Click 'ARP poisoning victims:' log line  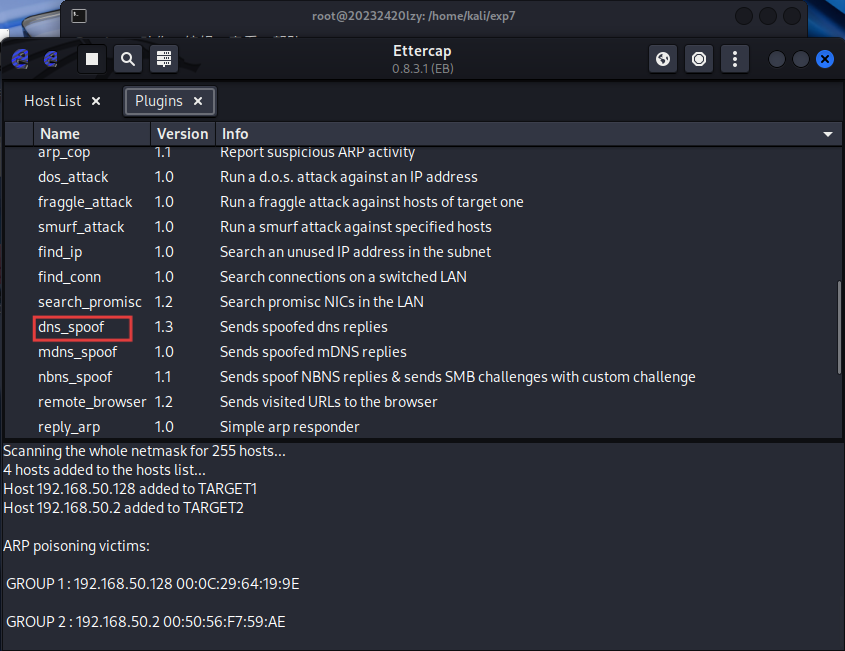pyautogui.click(x=77, y=546)
